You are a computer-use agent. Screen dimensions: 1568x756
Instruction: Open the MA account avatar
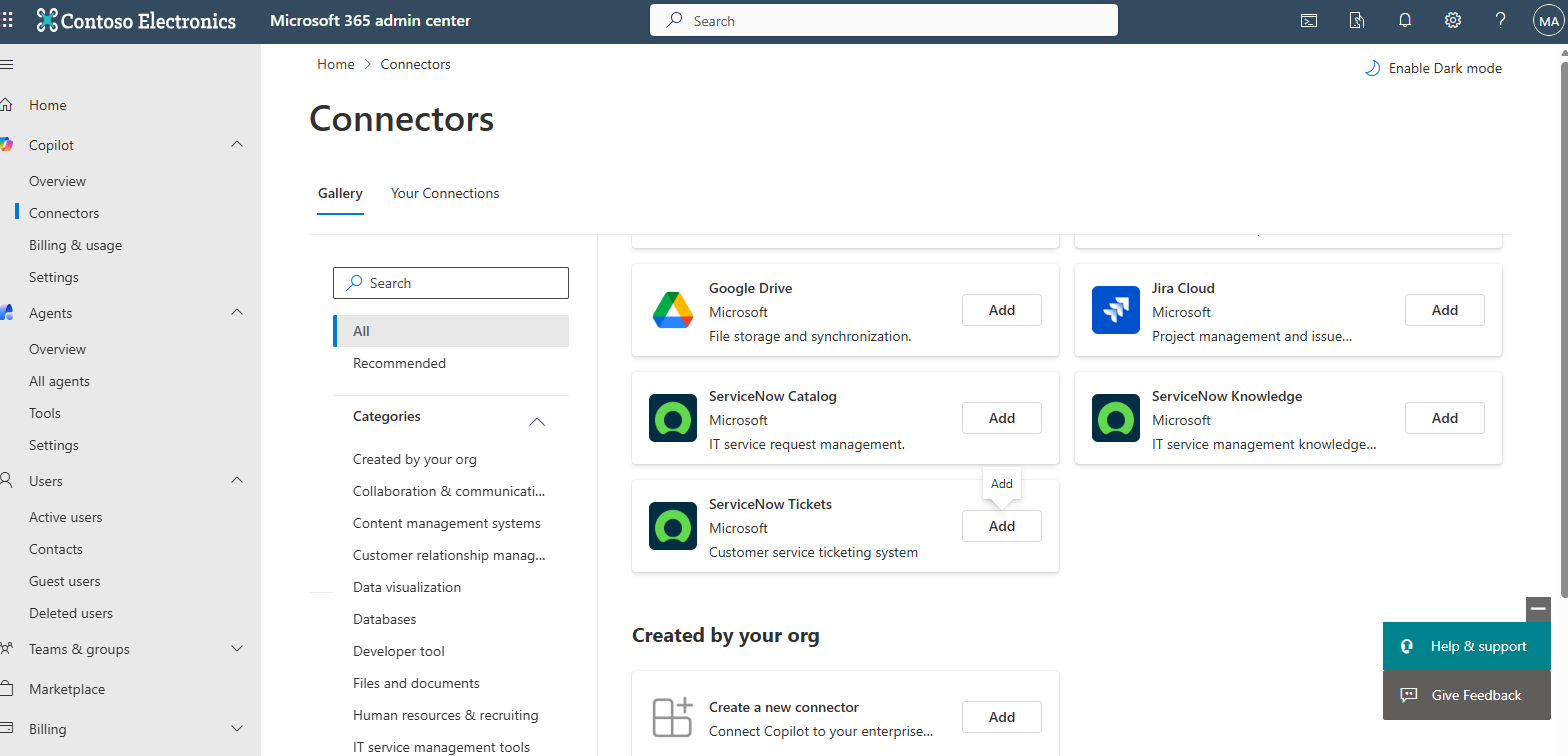click(x=1548, y=21)
